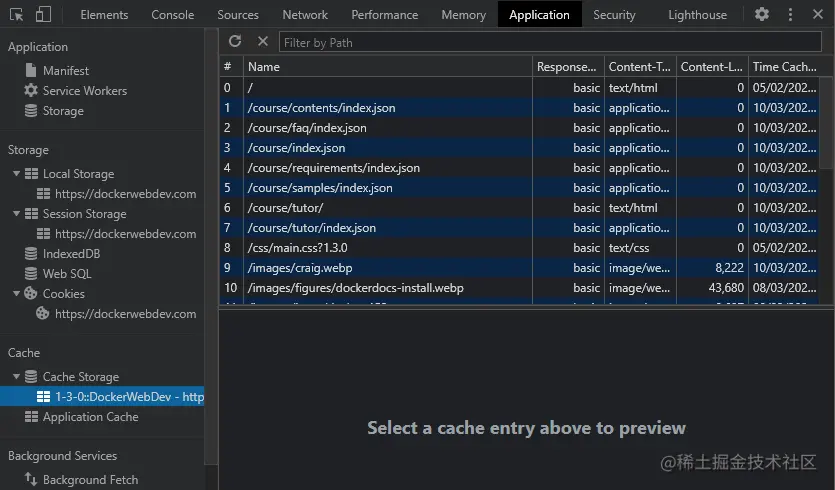Select the 1-3-0::DockerWebDev cache entry
This screenshot has width=835, height=490.
pos(128,397)
